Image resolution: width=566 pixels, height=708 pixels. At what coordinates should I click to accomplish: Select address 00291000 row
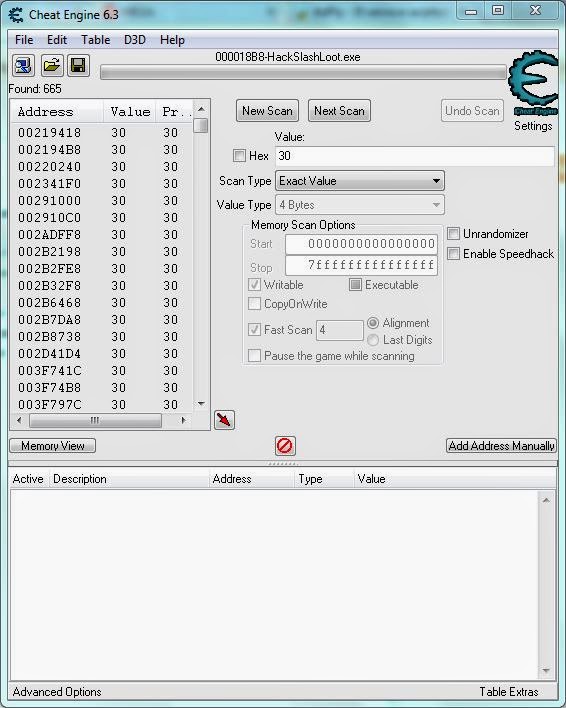pyautogui.click(x=102, y=200)
